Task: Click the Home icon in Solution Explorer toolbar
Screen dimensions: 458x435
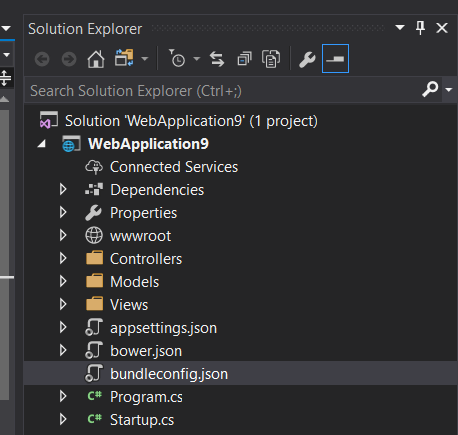Action: (x=96, y=59)
